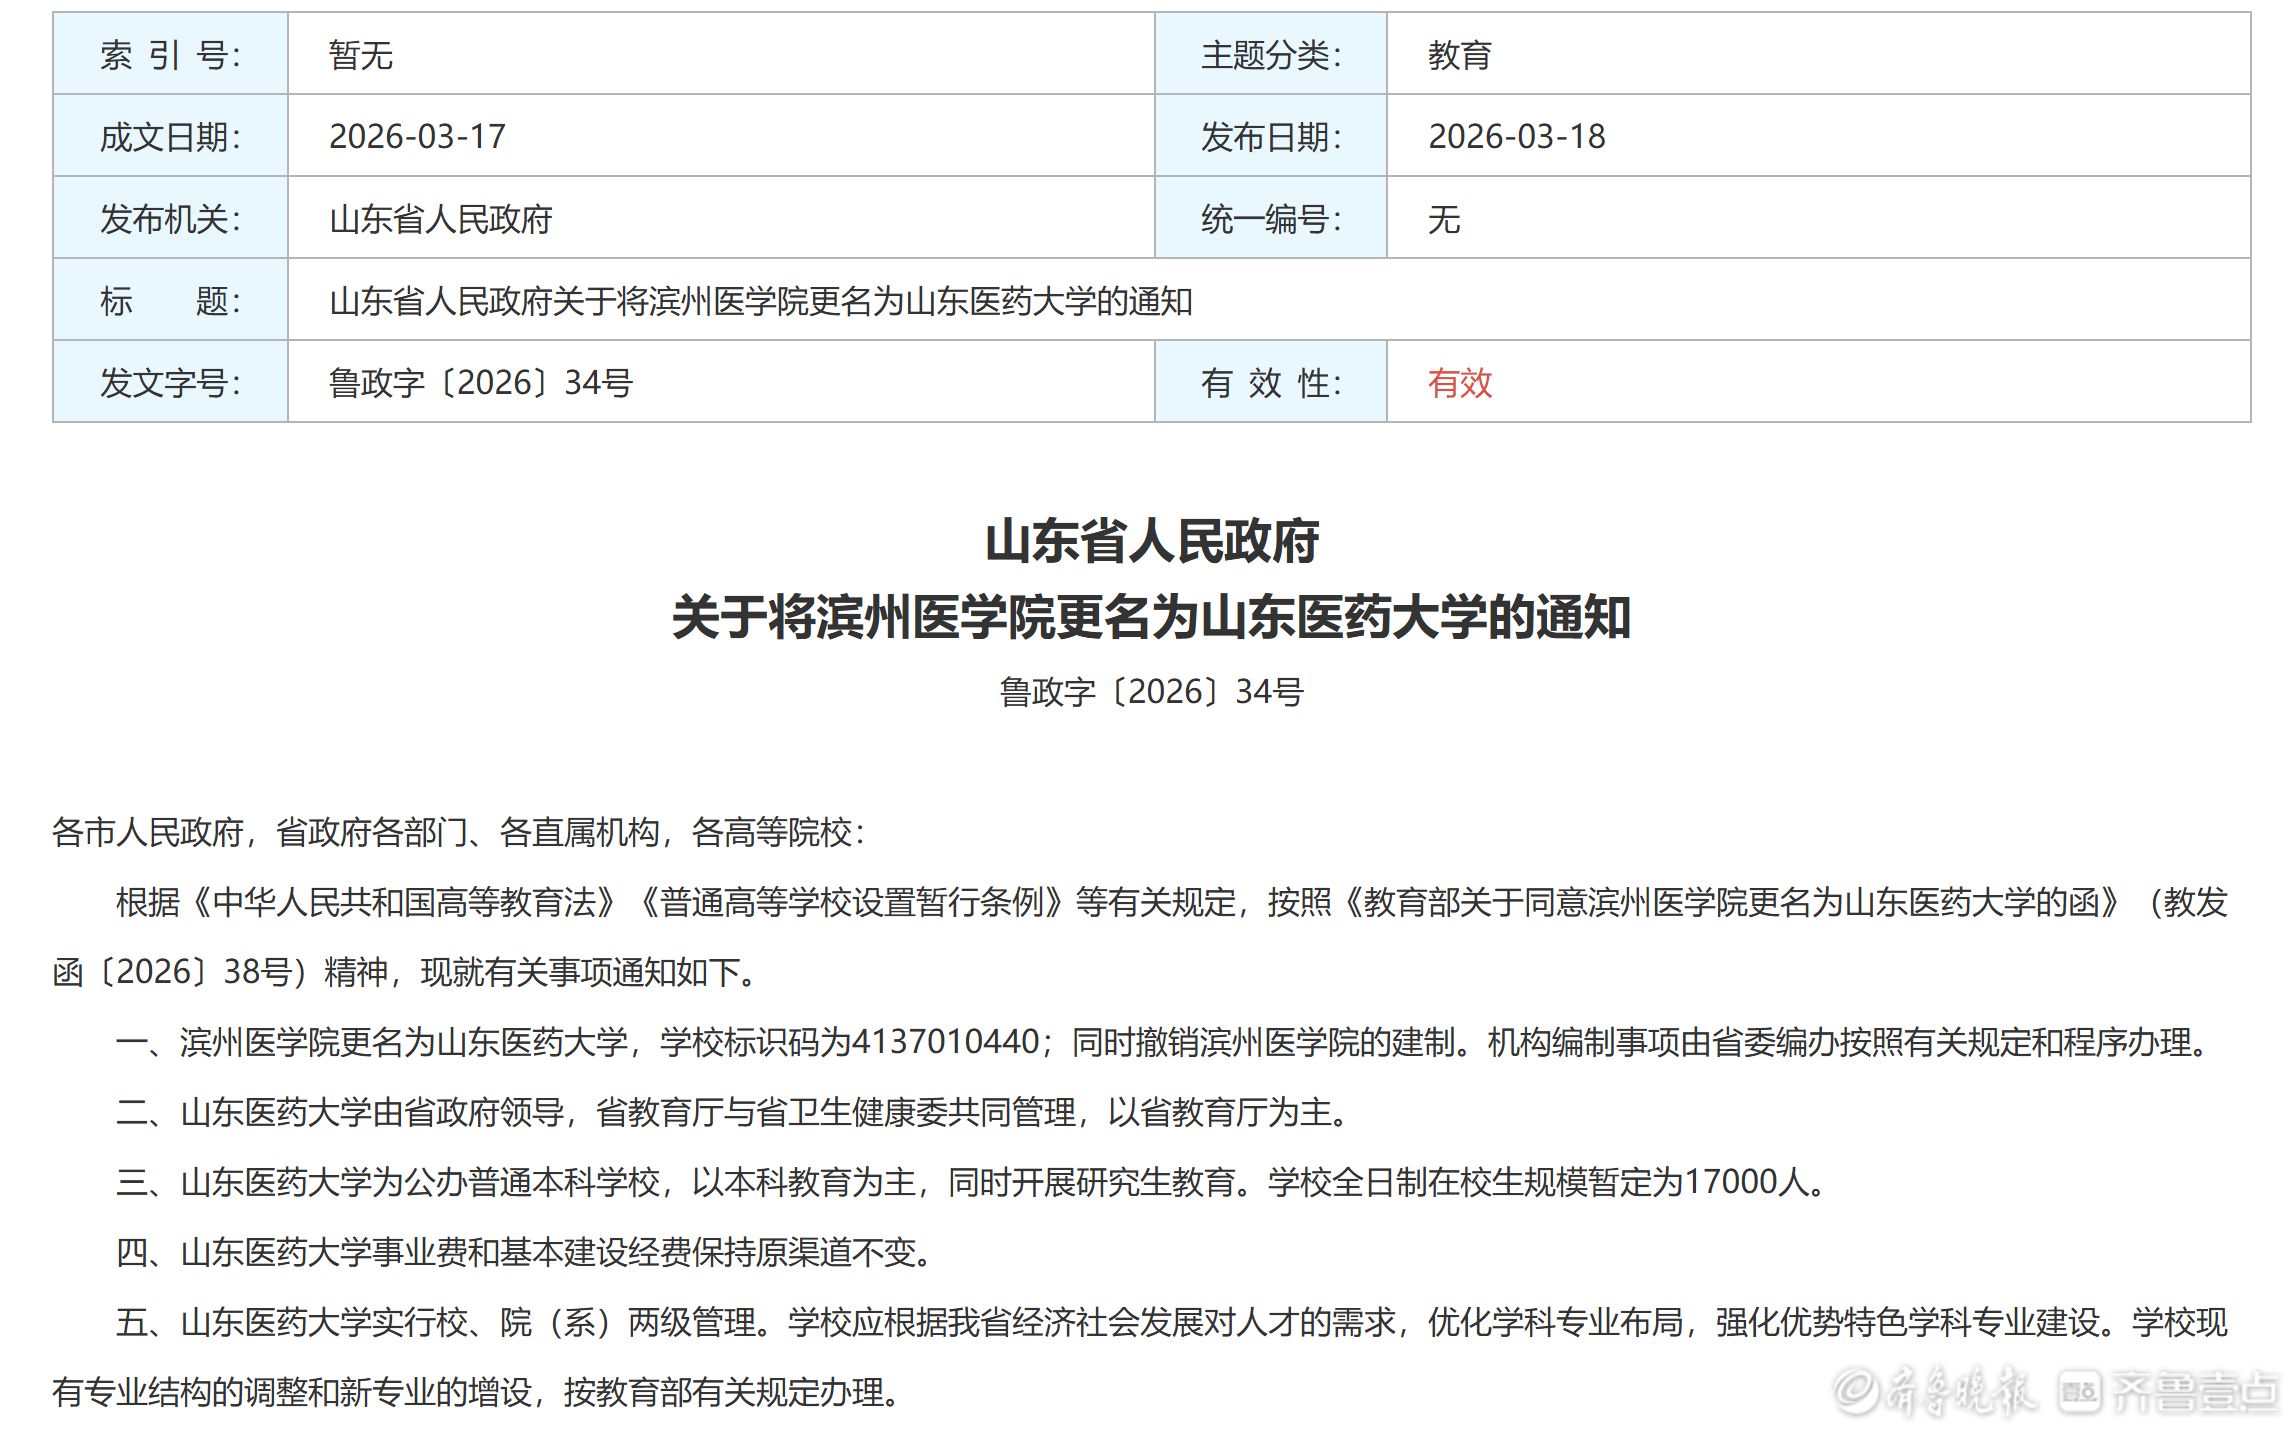Select the 暂无 index number value
This screenshot has height=1435, width=2296.
(360, 55)
